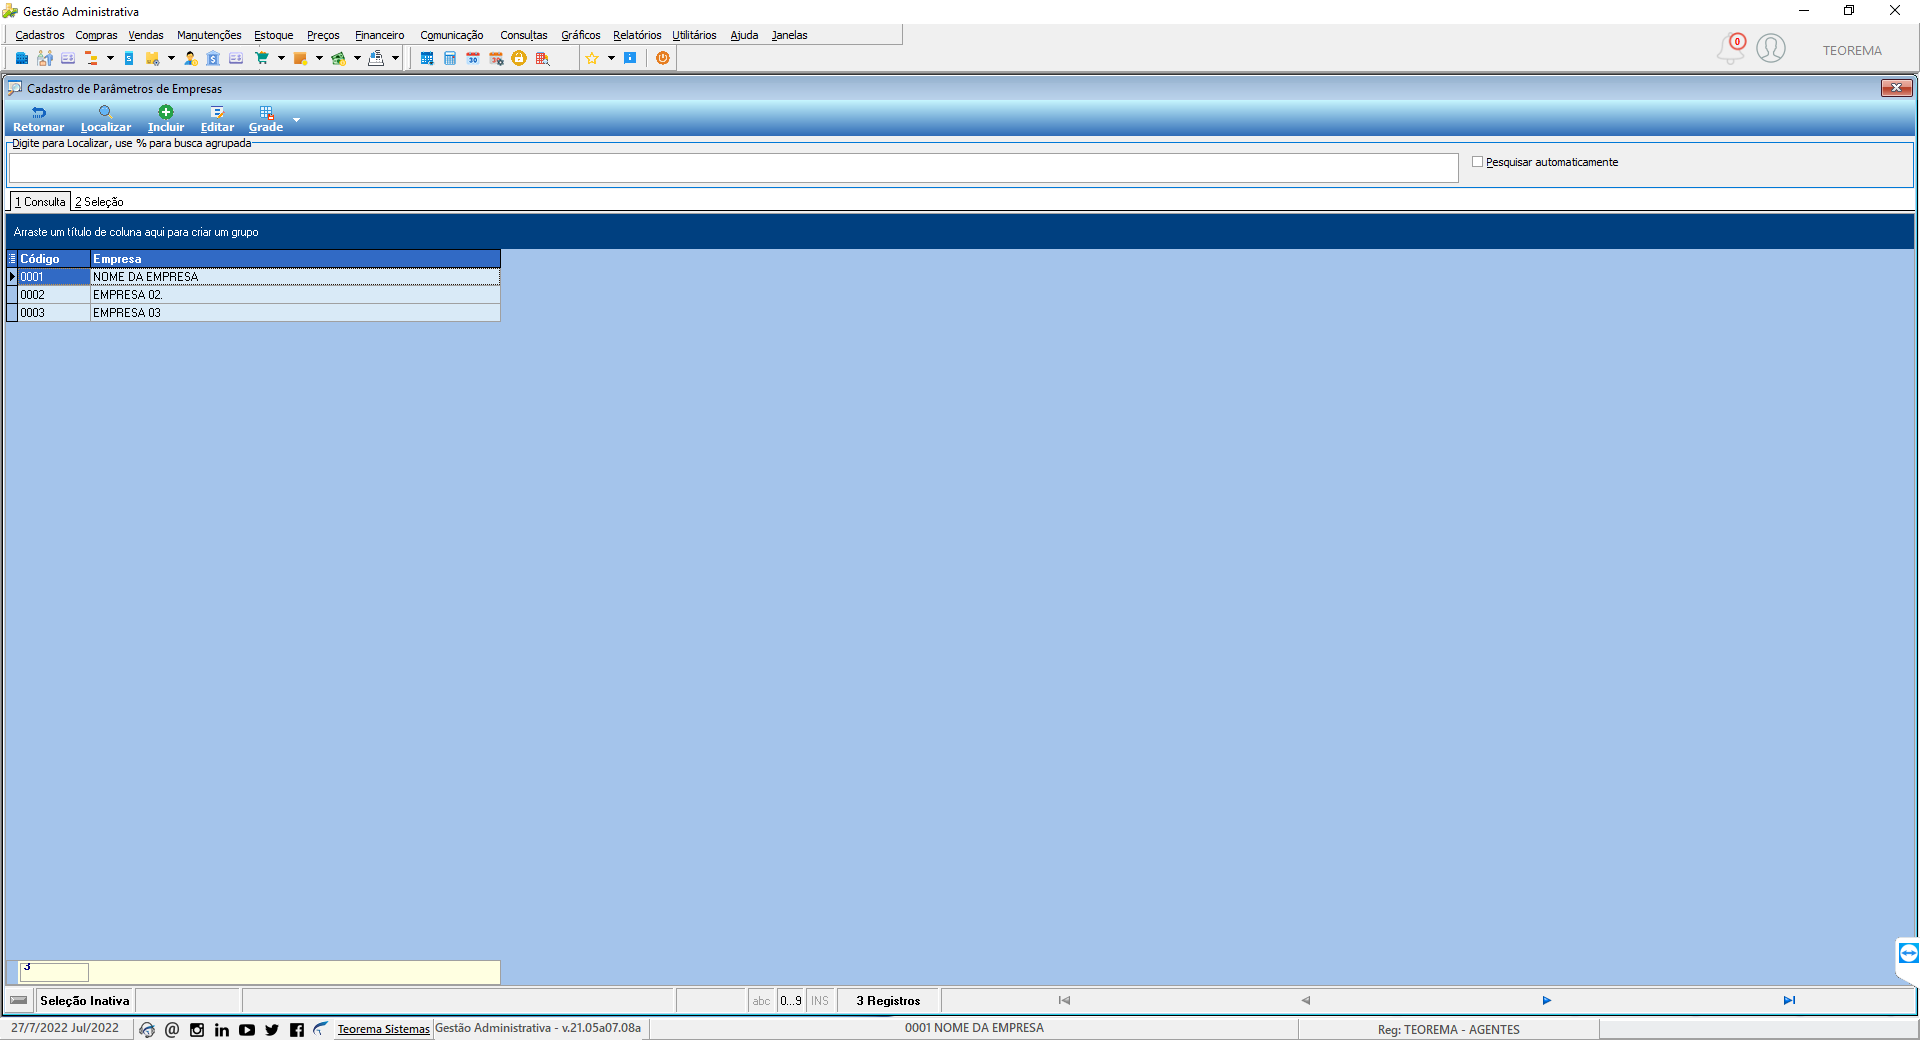
Task: Click the search field to locate
Action: (x=733, y=168)
